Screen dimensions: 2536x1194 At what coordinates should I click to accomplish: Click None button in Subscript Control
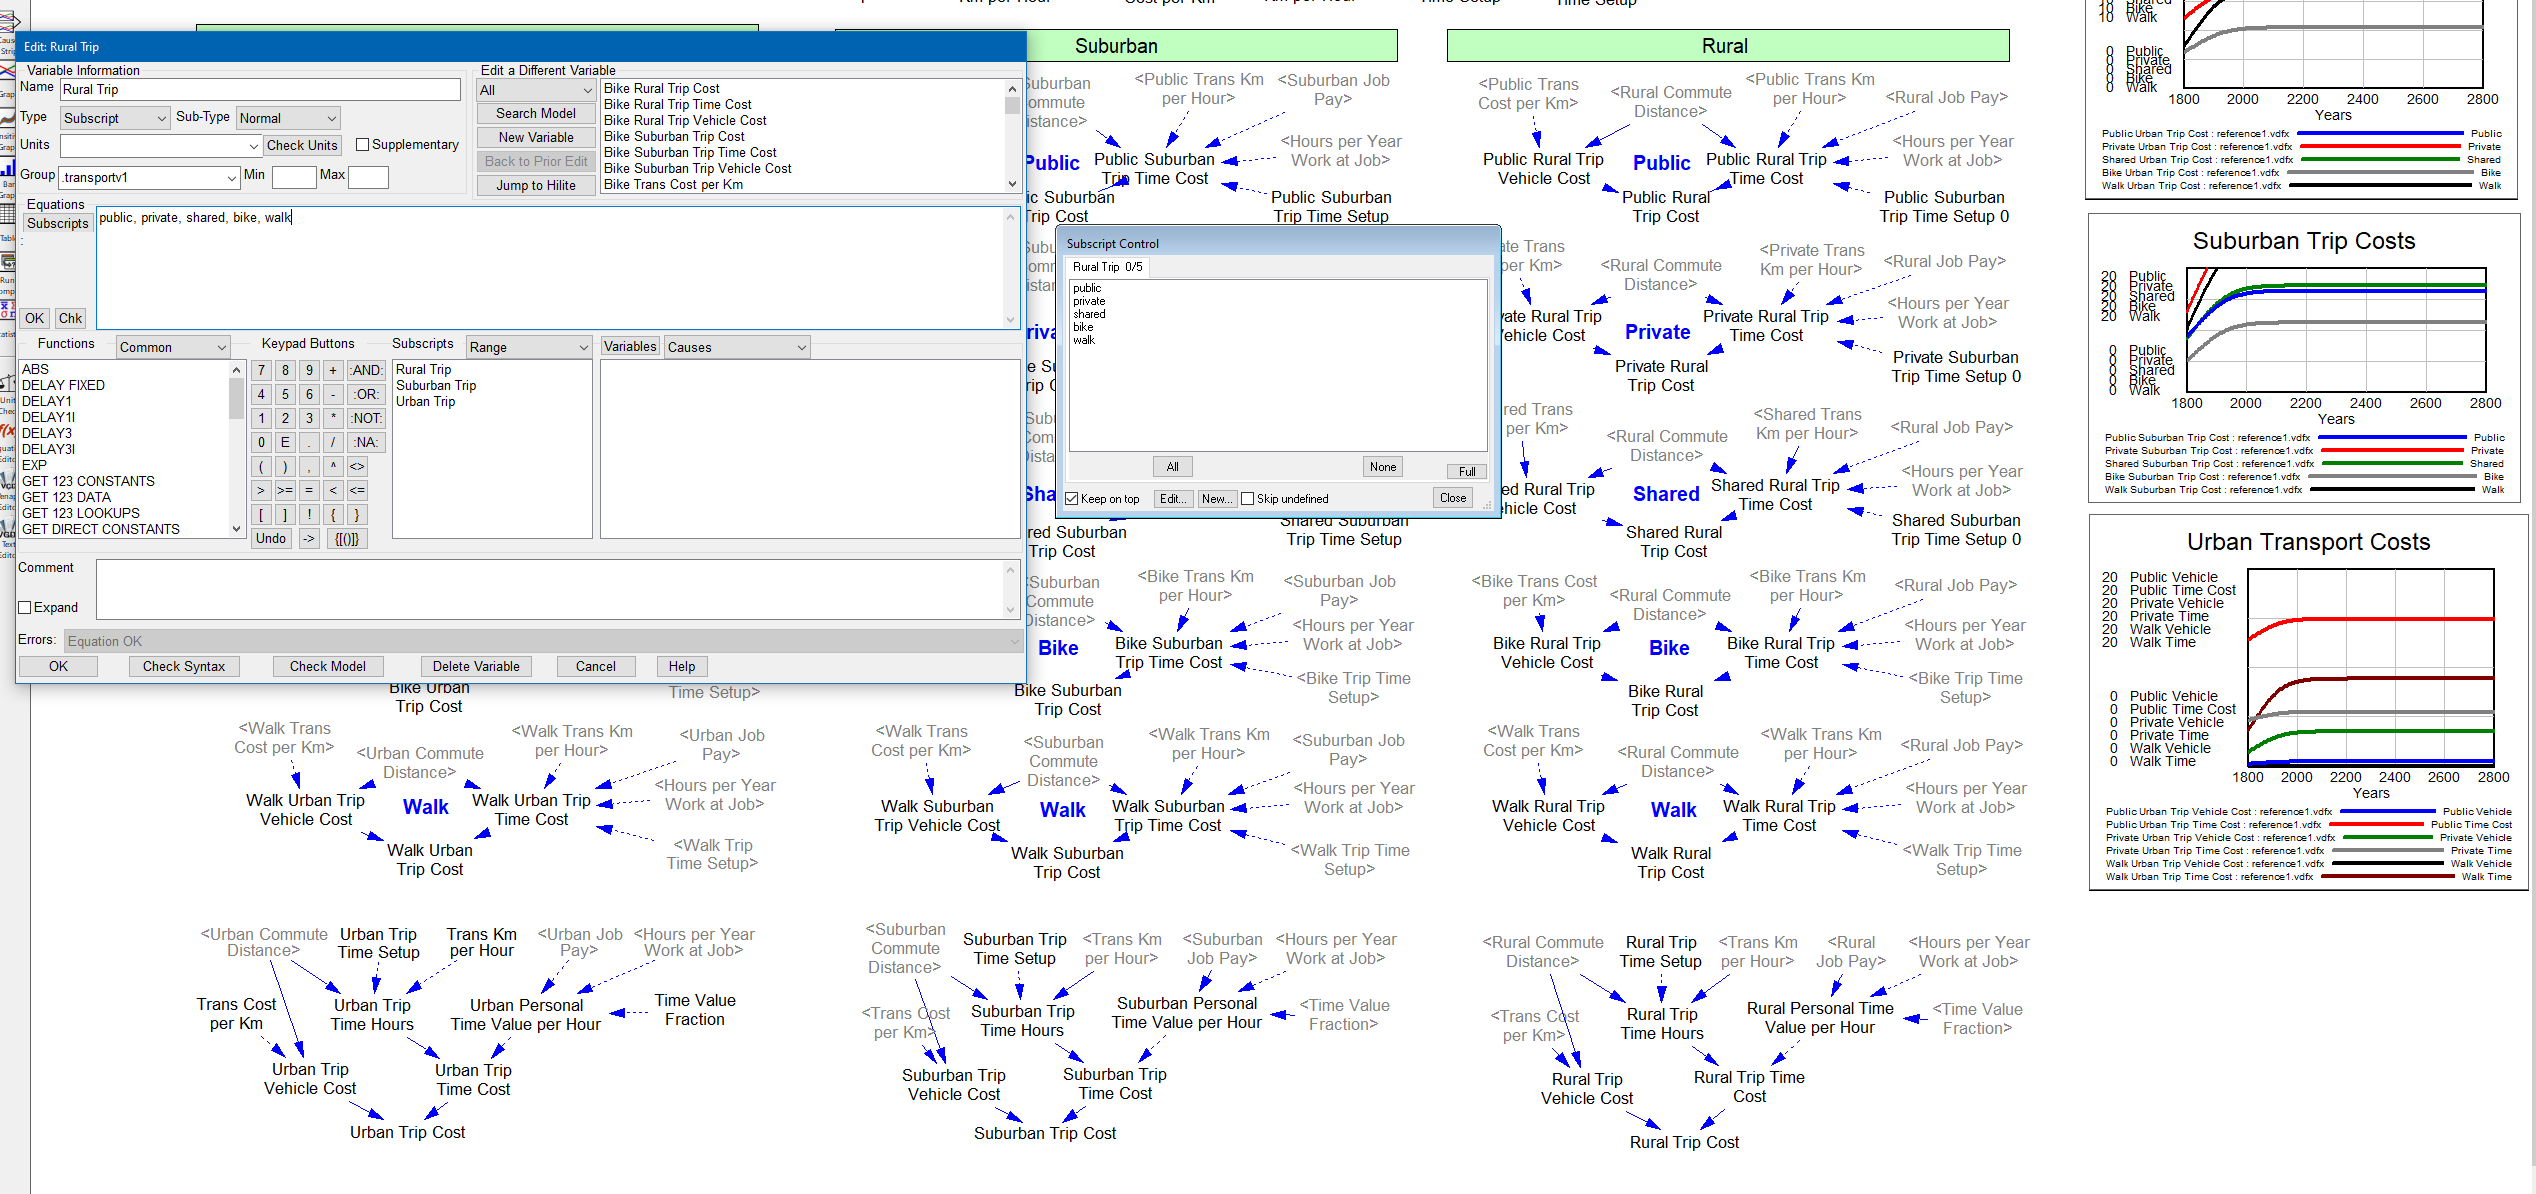coord(1383,467)
